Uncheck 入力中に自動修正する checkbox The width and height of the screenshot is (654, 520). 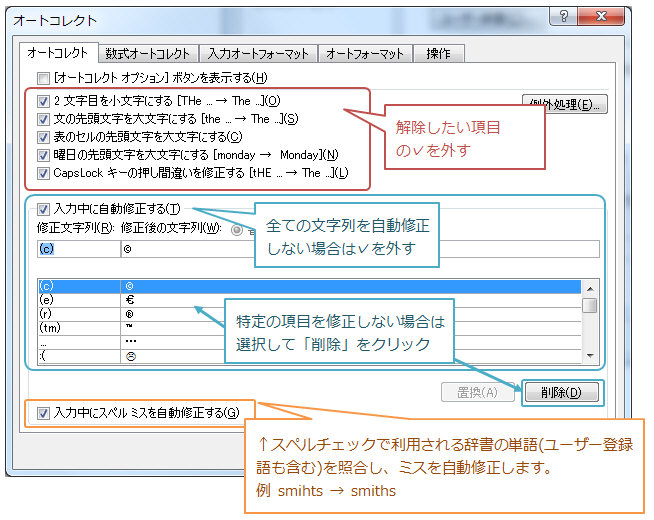(43, 209)
